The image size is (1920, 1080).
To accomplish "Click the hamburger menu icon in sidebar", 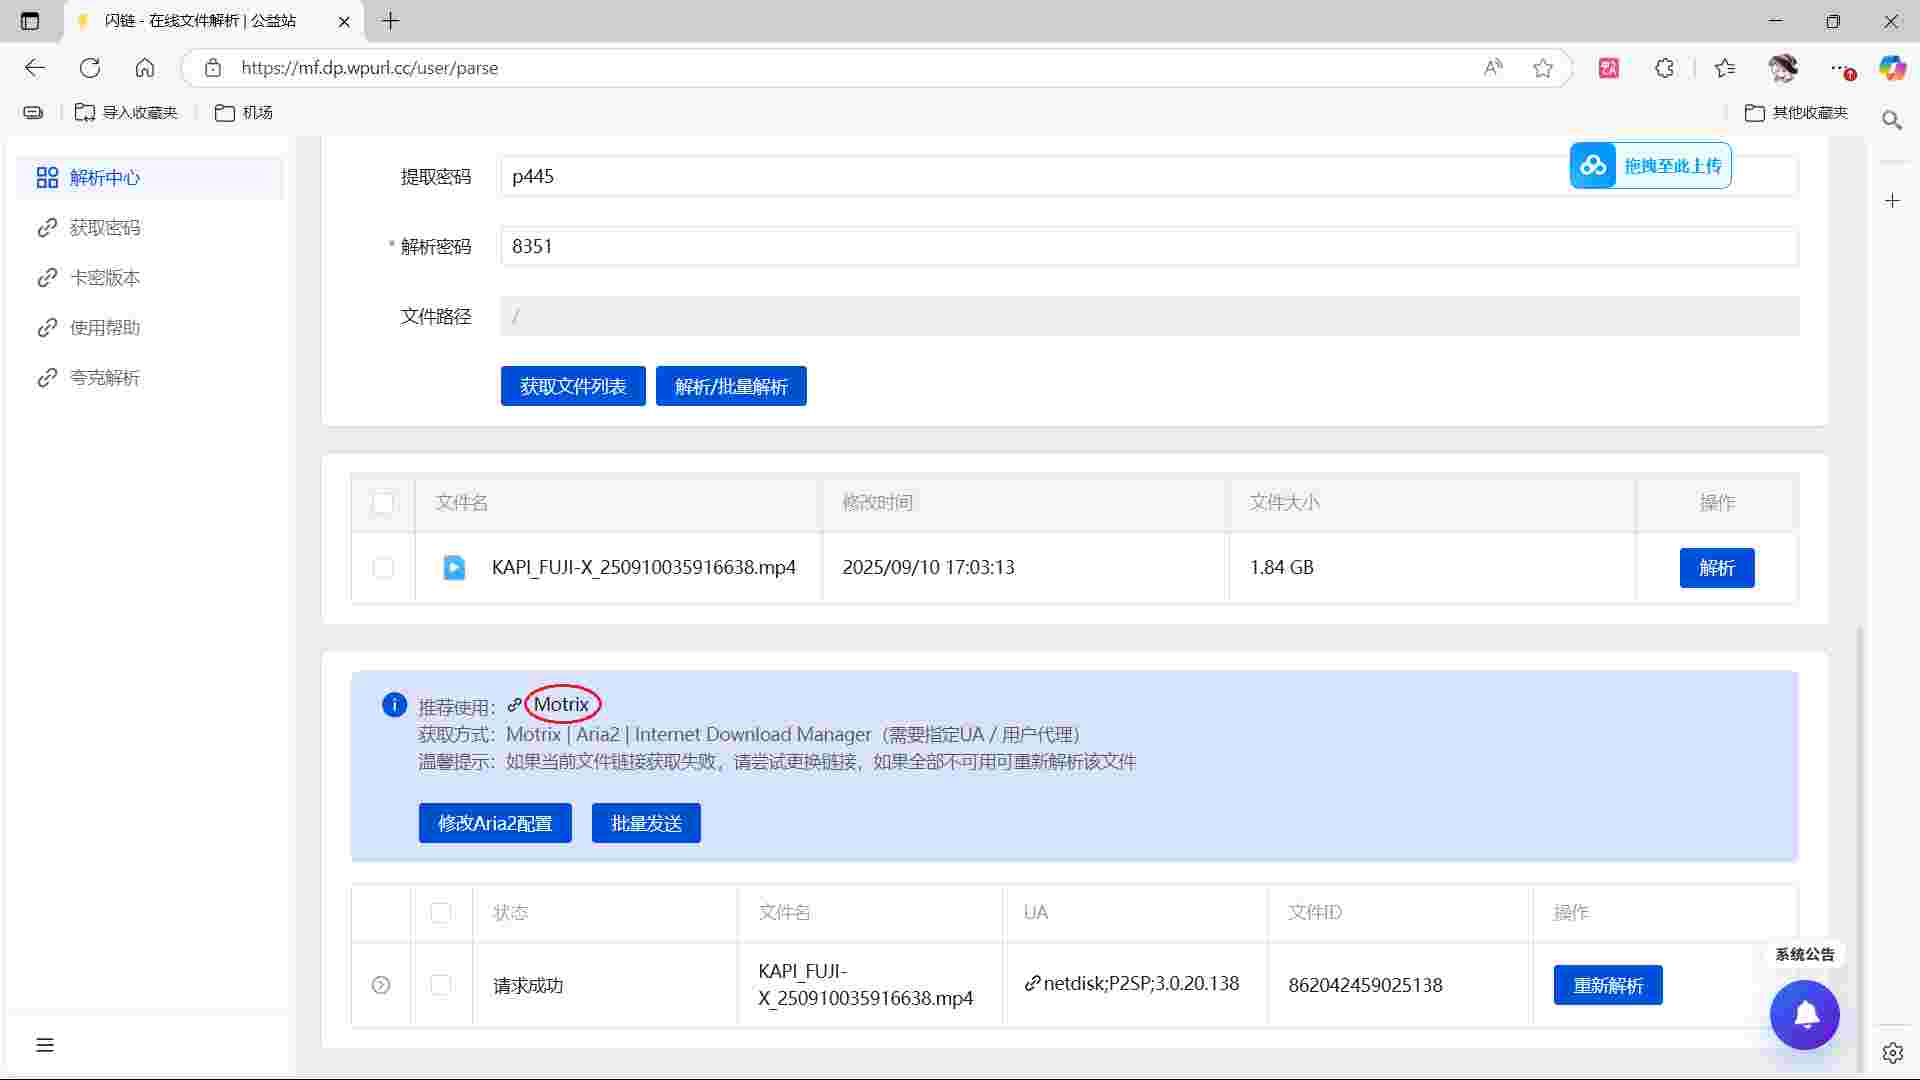I will pyautogui.click(x=45, y=1045).
